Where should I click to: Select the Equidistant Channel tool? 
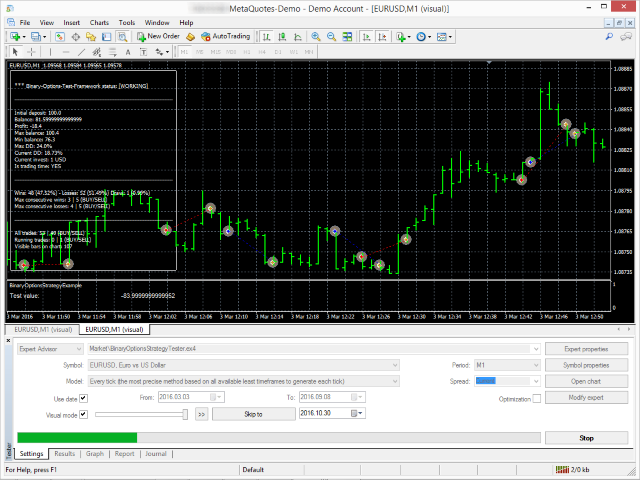click(x=97, y=52)
